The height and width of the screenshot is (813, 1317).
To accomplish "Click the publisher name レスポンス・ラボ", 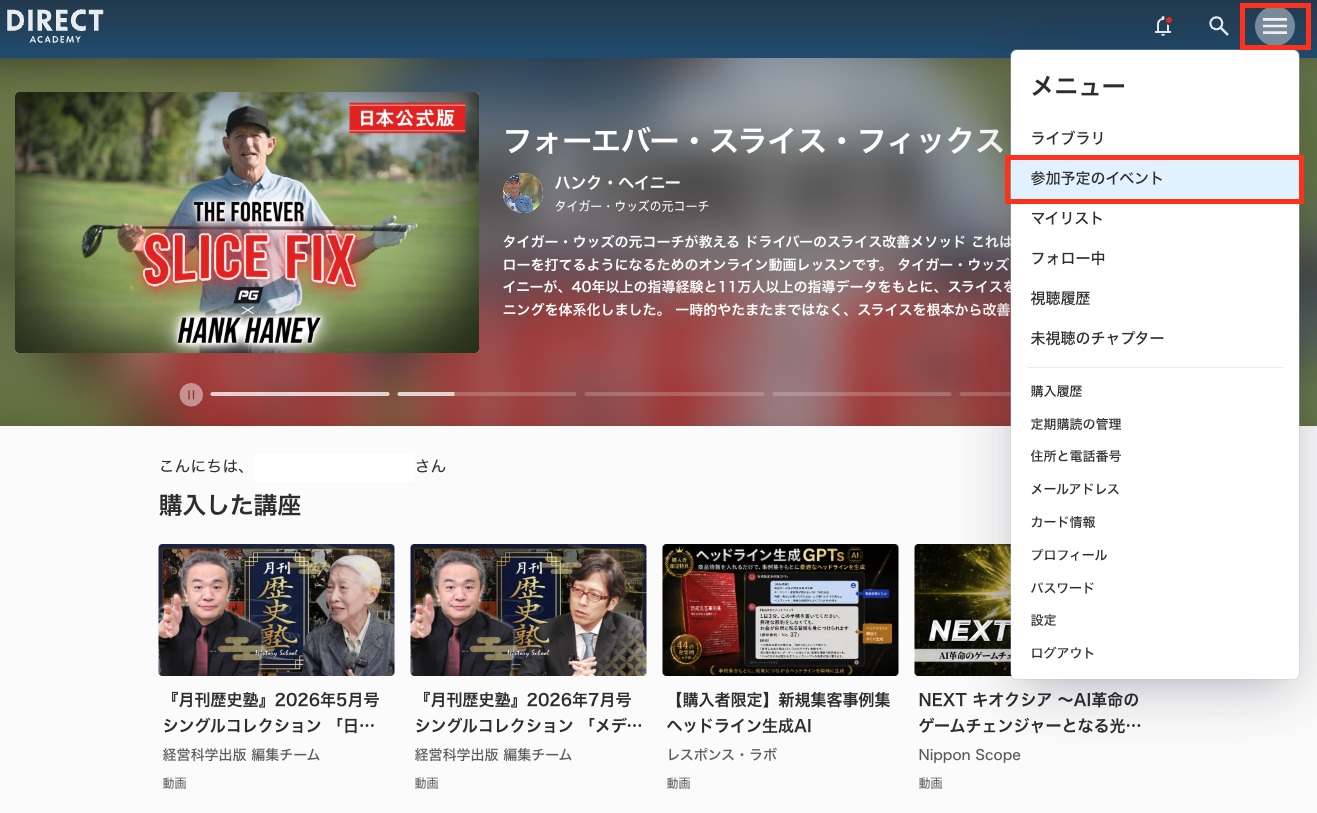I will pyautogui.click(x=722, y=755).
